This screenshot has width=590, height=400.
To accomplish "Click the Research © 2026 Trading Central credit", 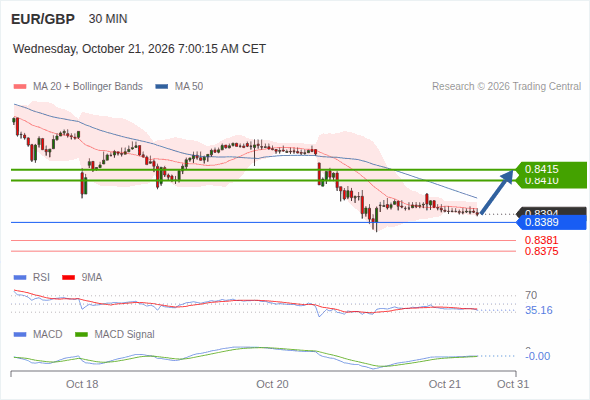I will point(506,87).
